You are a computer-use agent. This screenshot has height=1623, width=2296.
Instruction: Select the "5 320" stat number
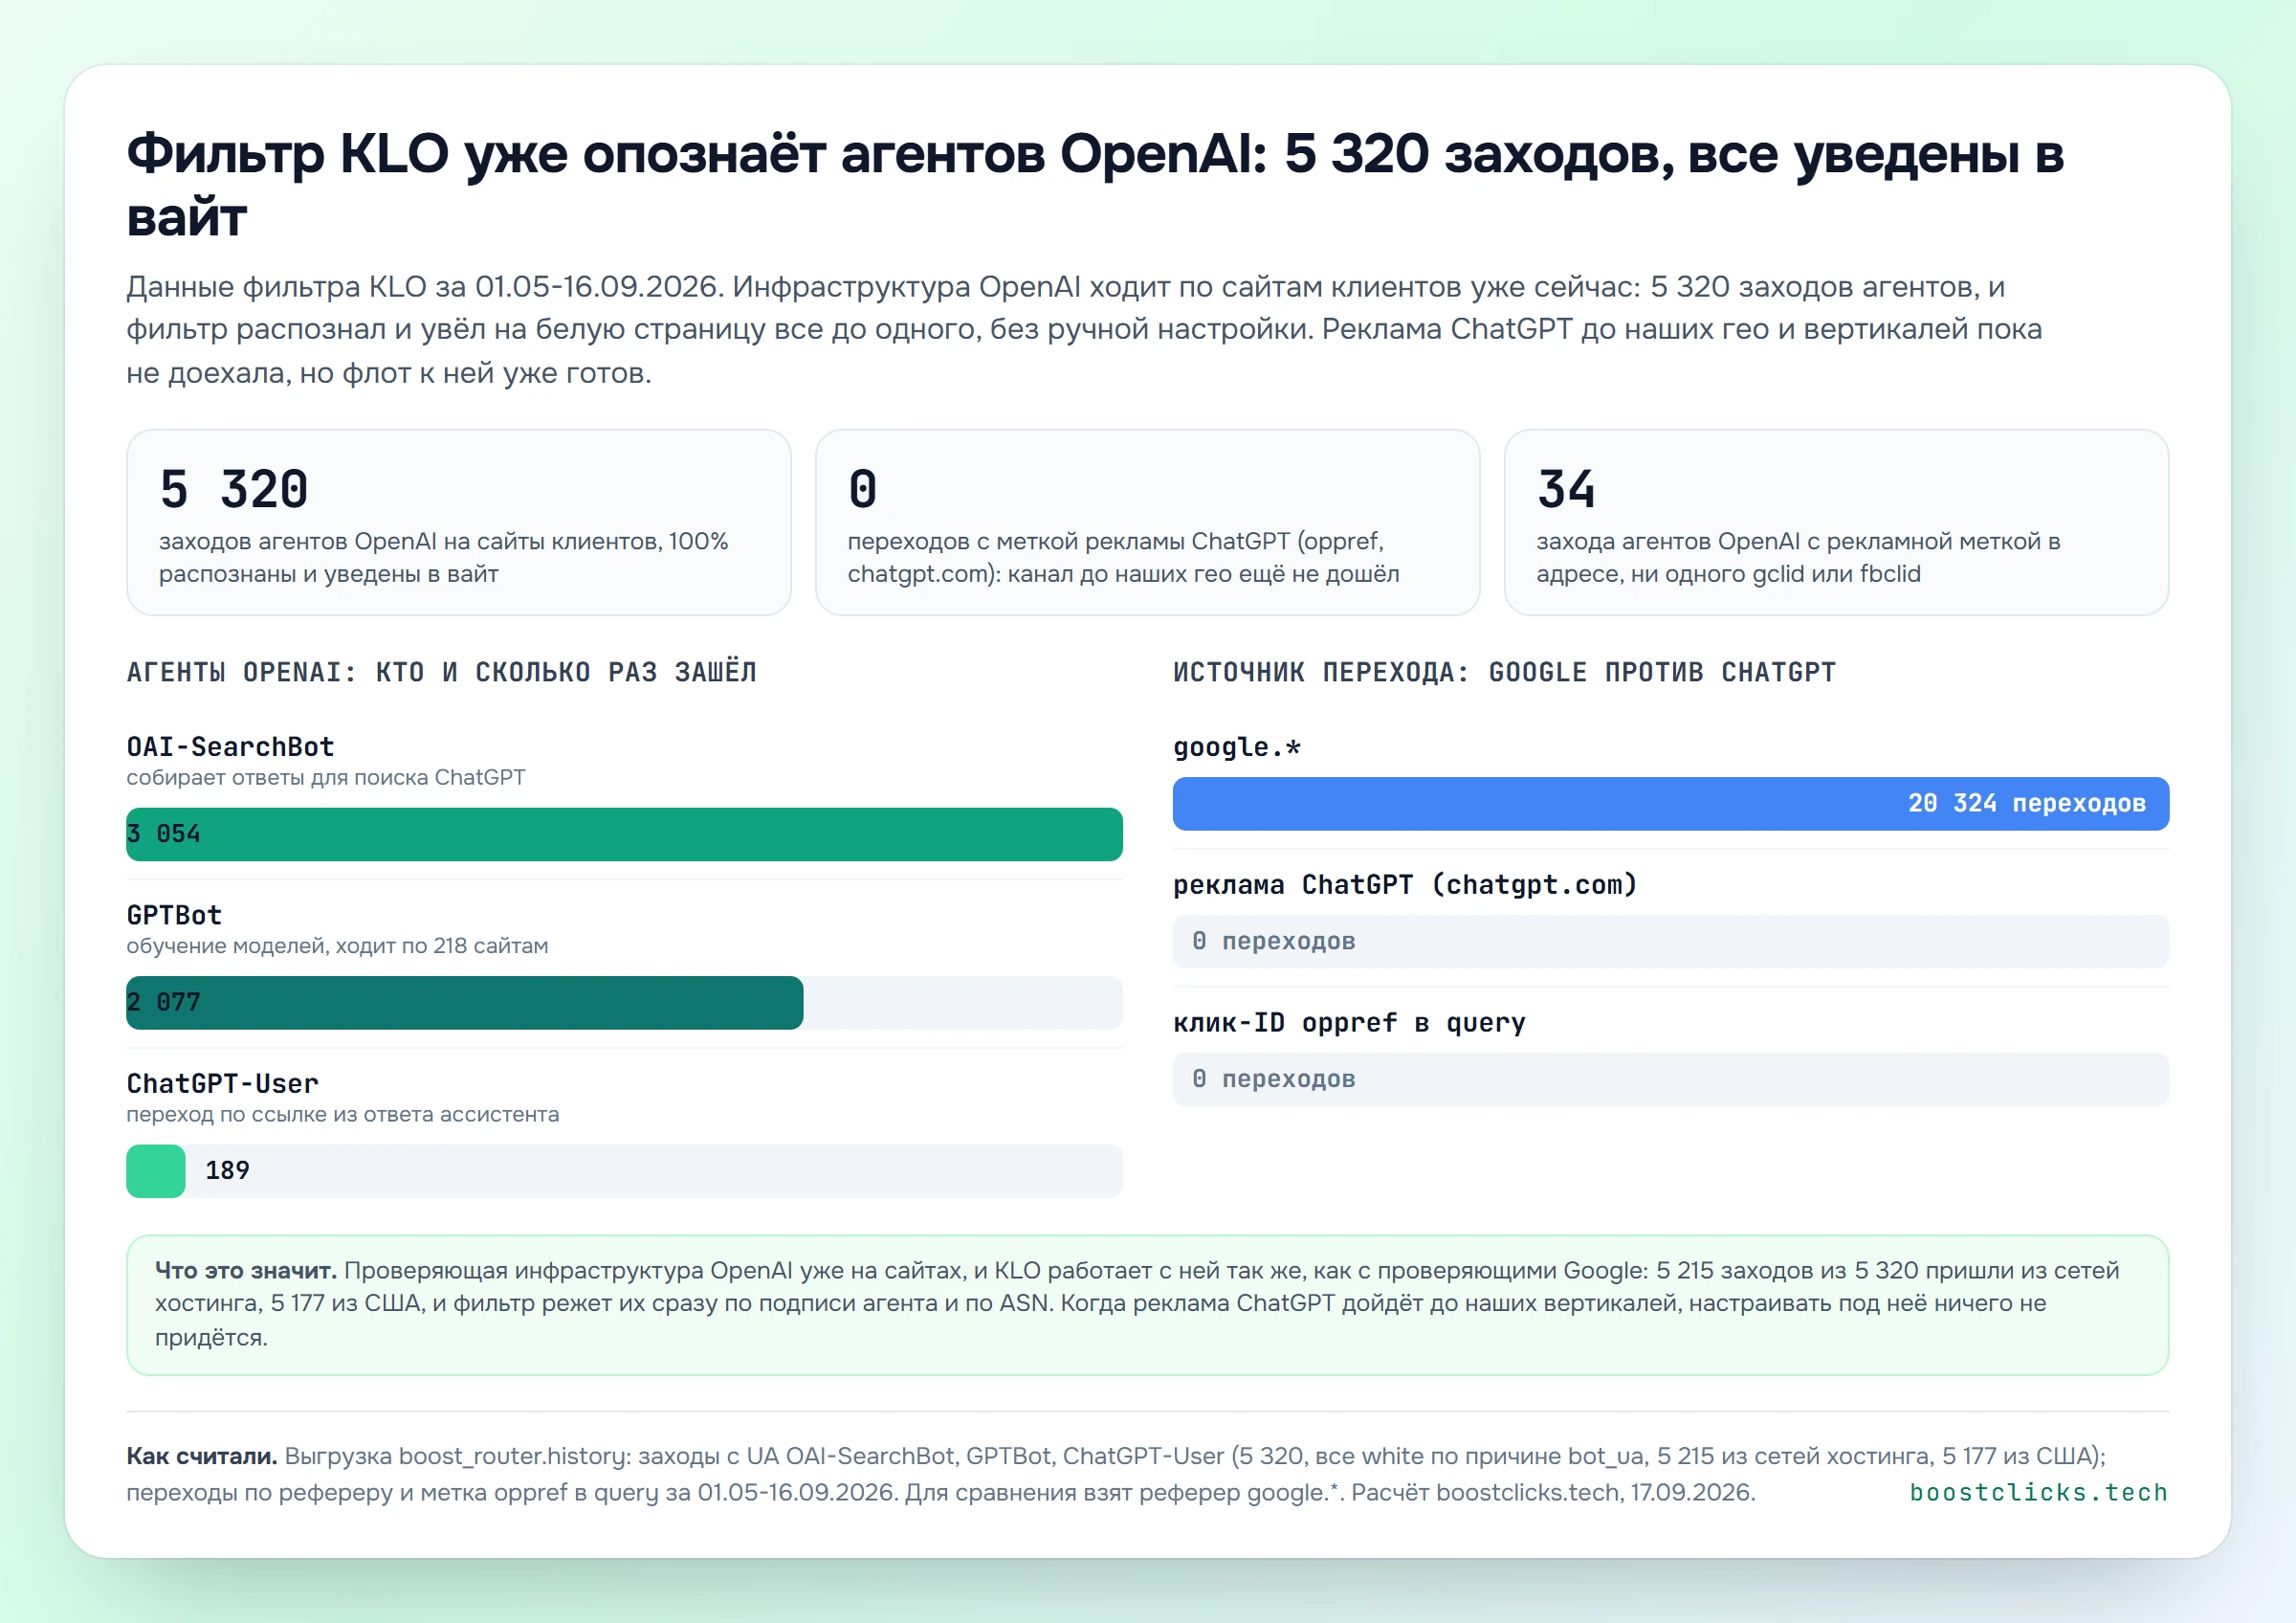[233, 489]
